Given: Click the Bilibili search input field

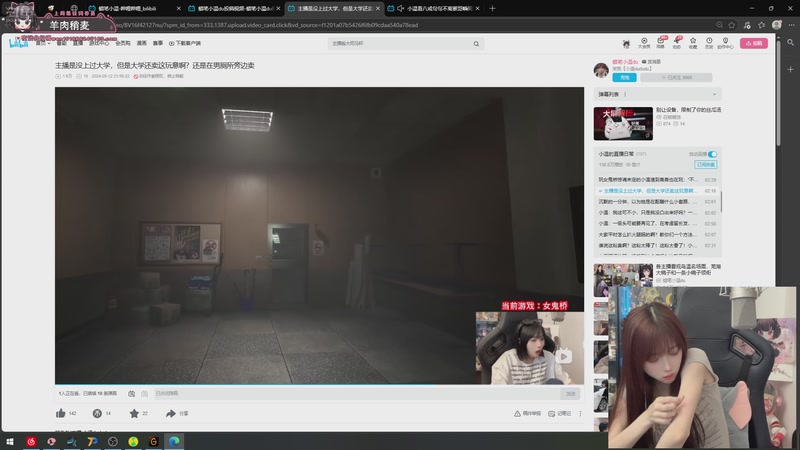Looking at the screenshot, I should click(400, 44).
